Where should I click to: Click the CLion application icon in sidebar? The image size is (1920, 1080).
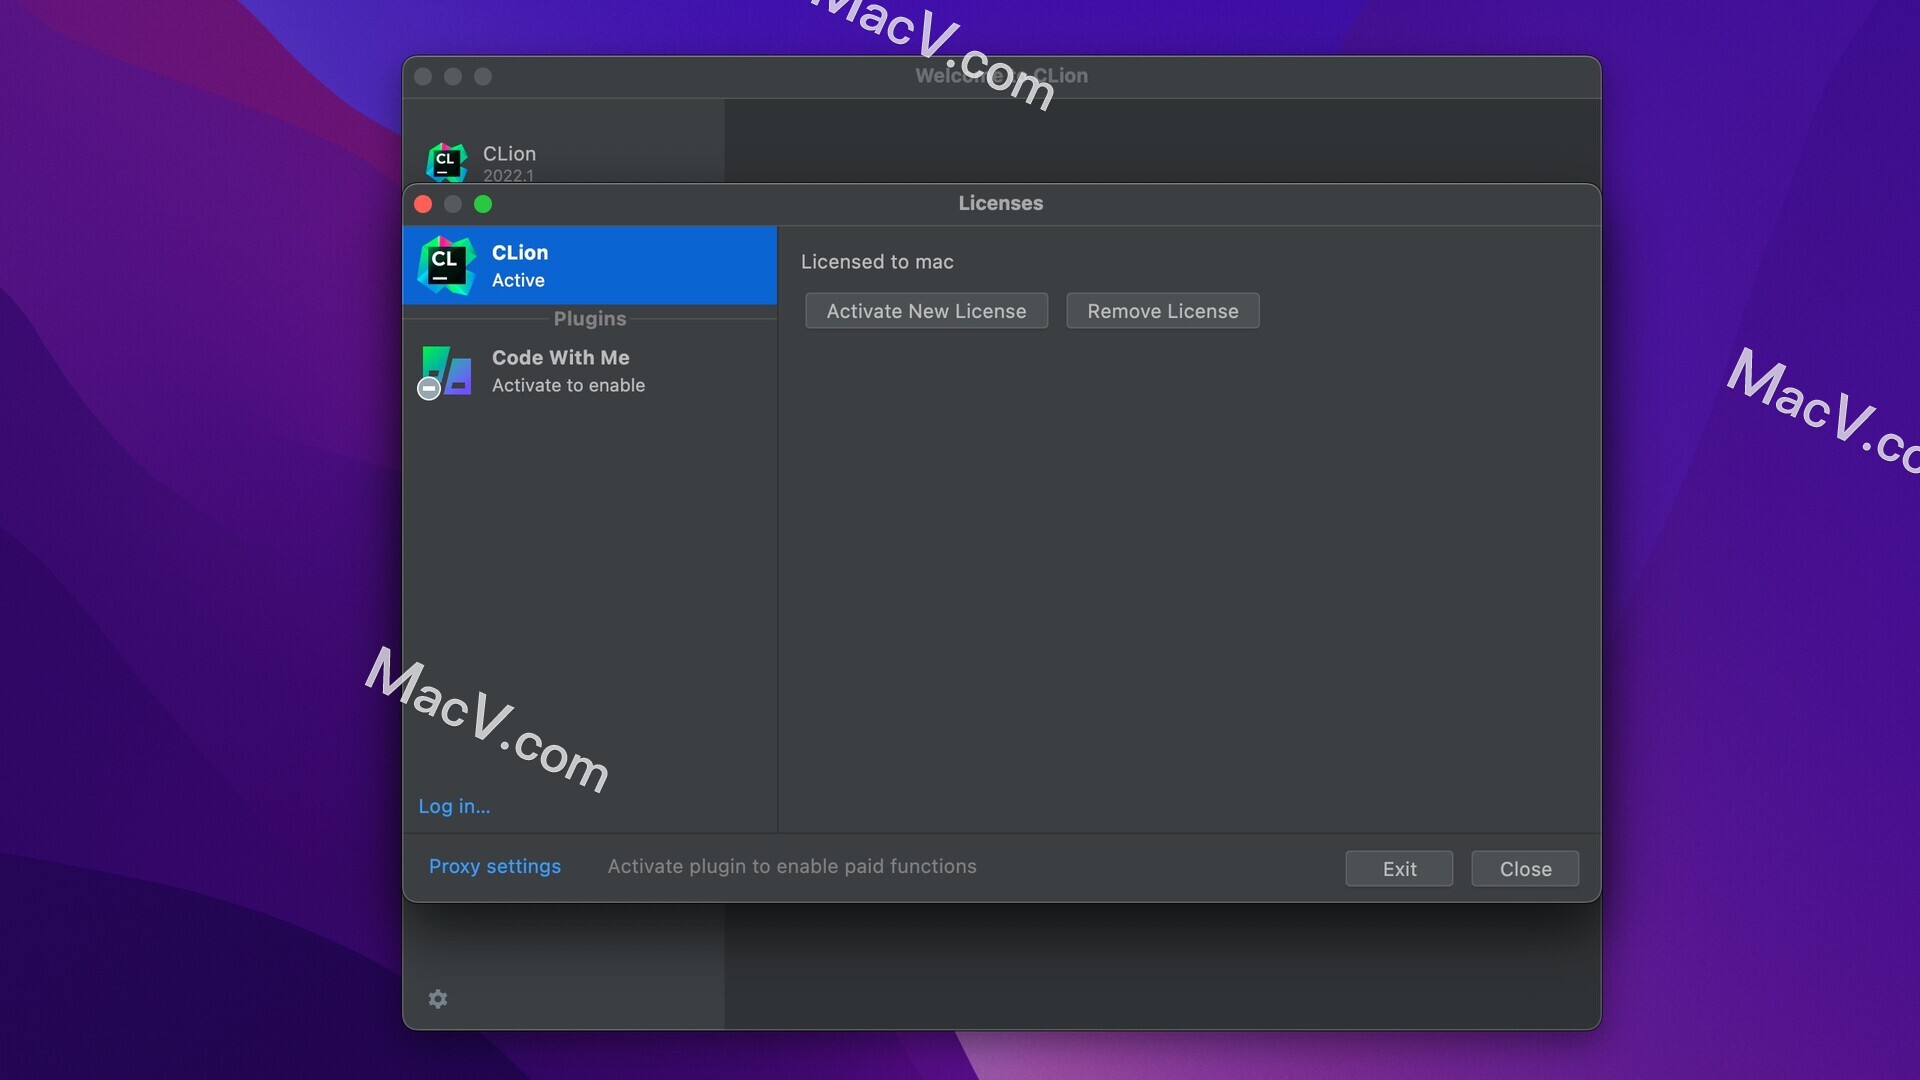click(446, 264)
